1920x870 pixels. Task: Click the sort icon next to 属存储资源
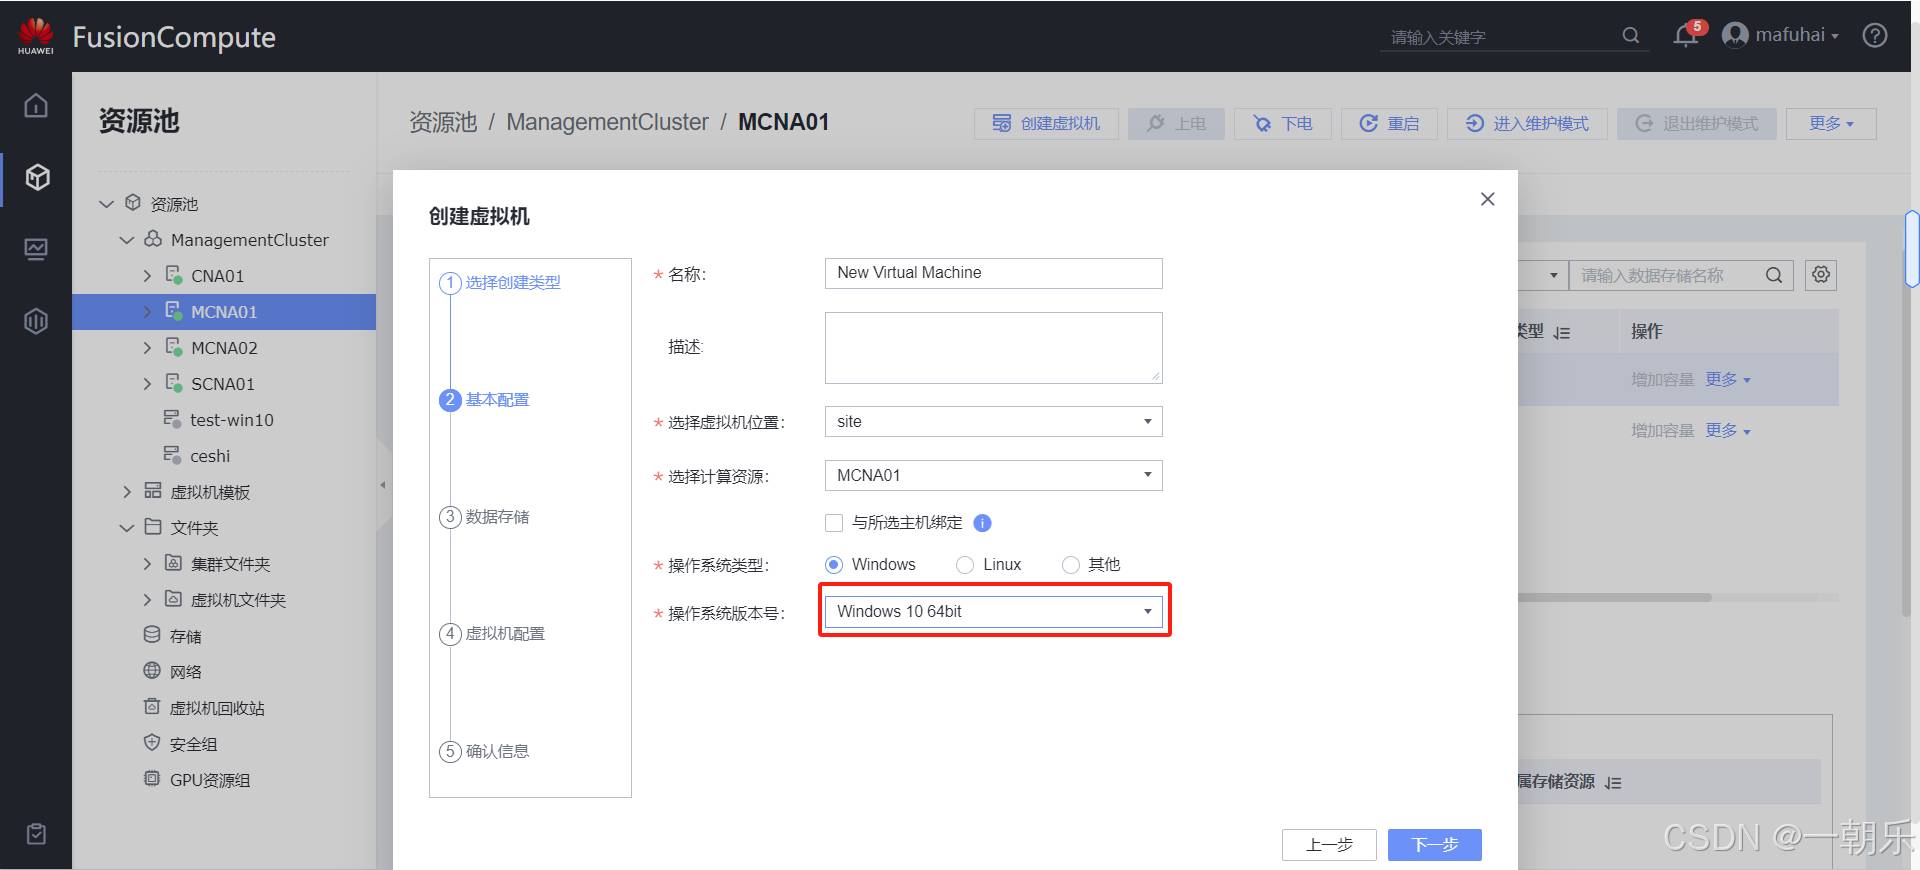[1613, 783]
